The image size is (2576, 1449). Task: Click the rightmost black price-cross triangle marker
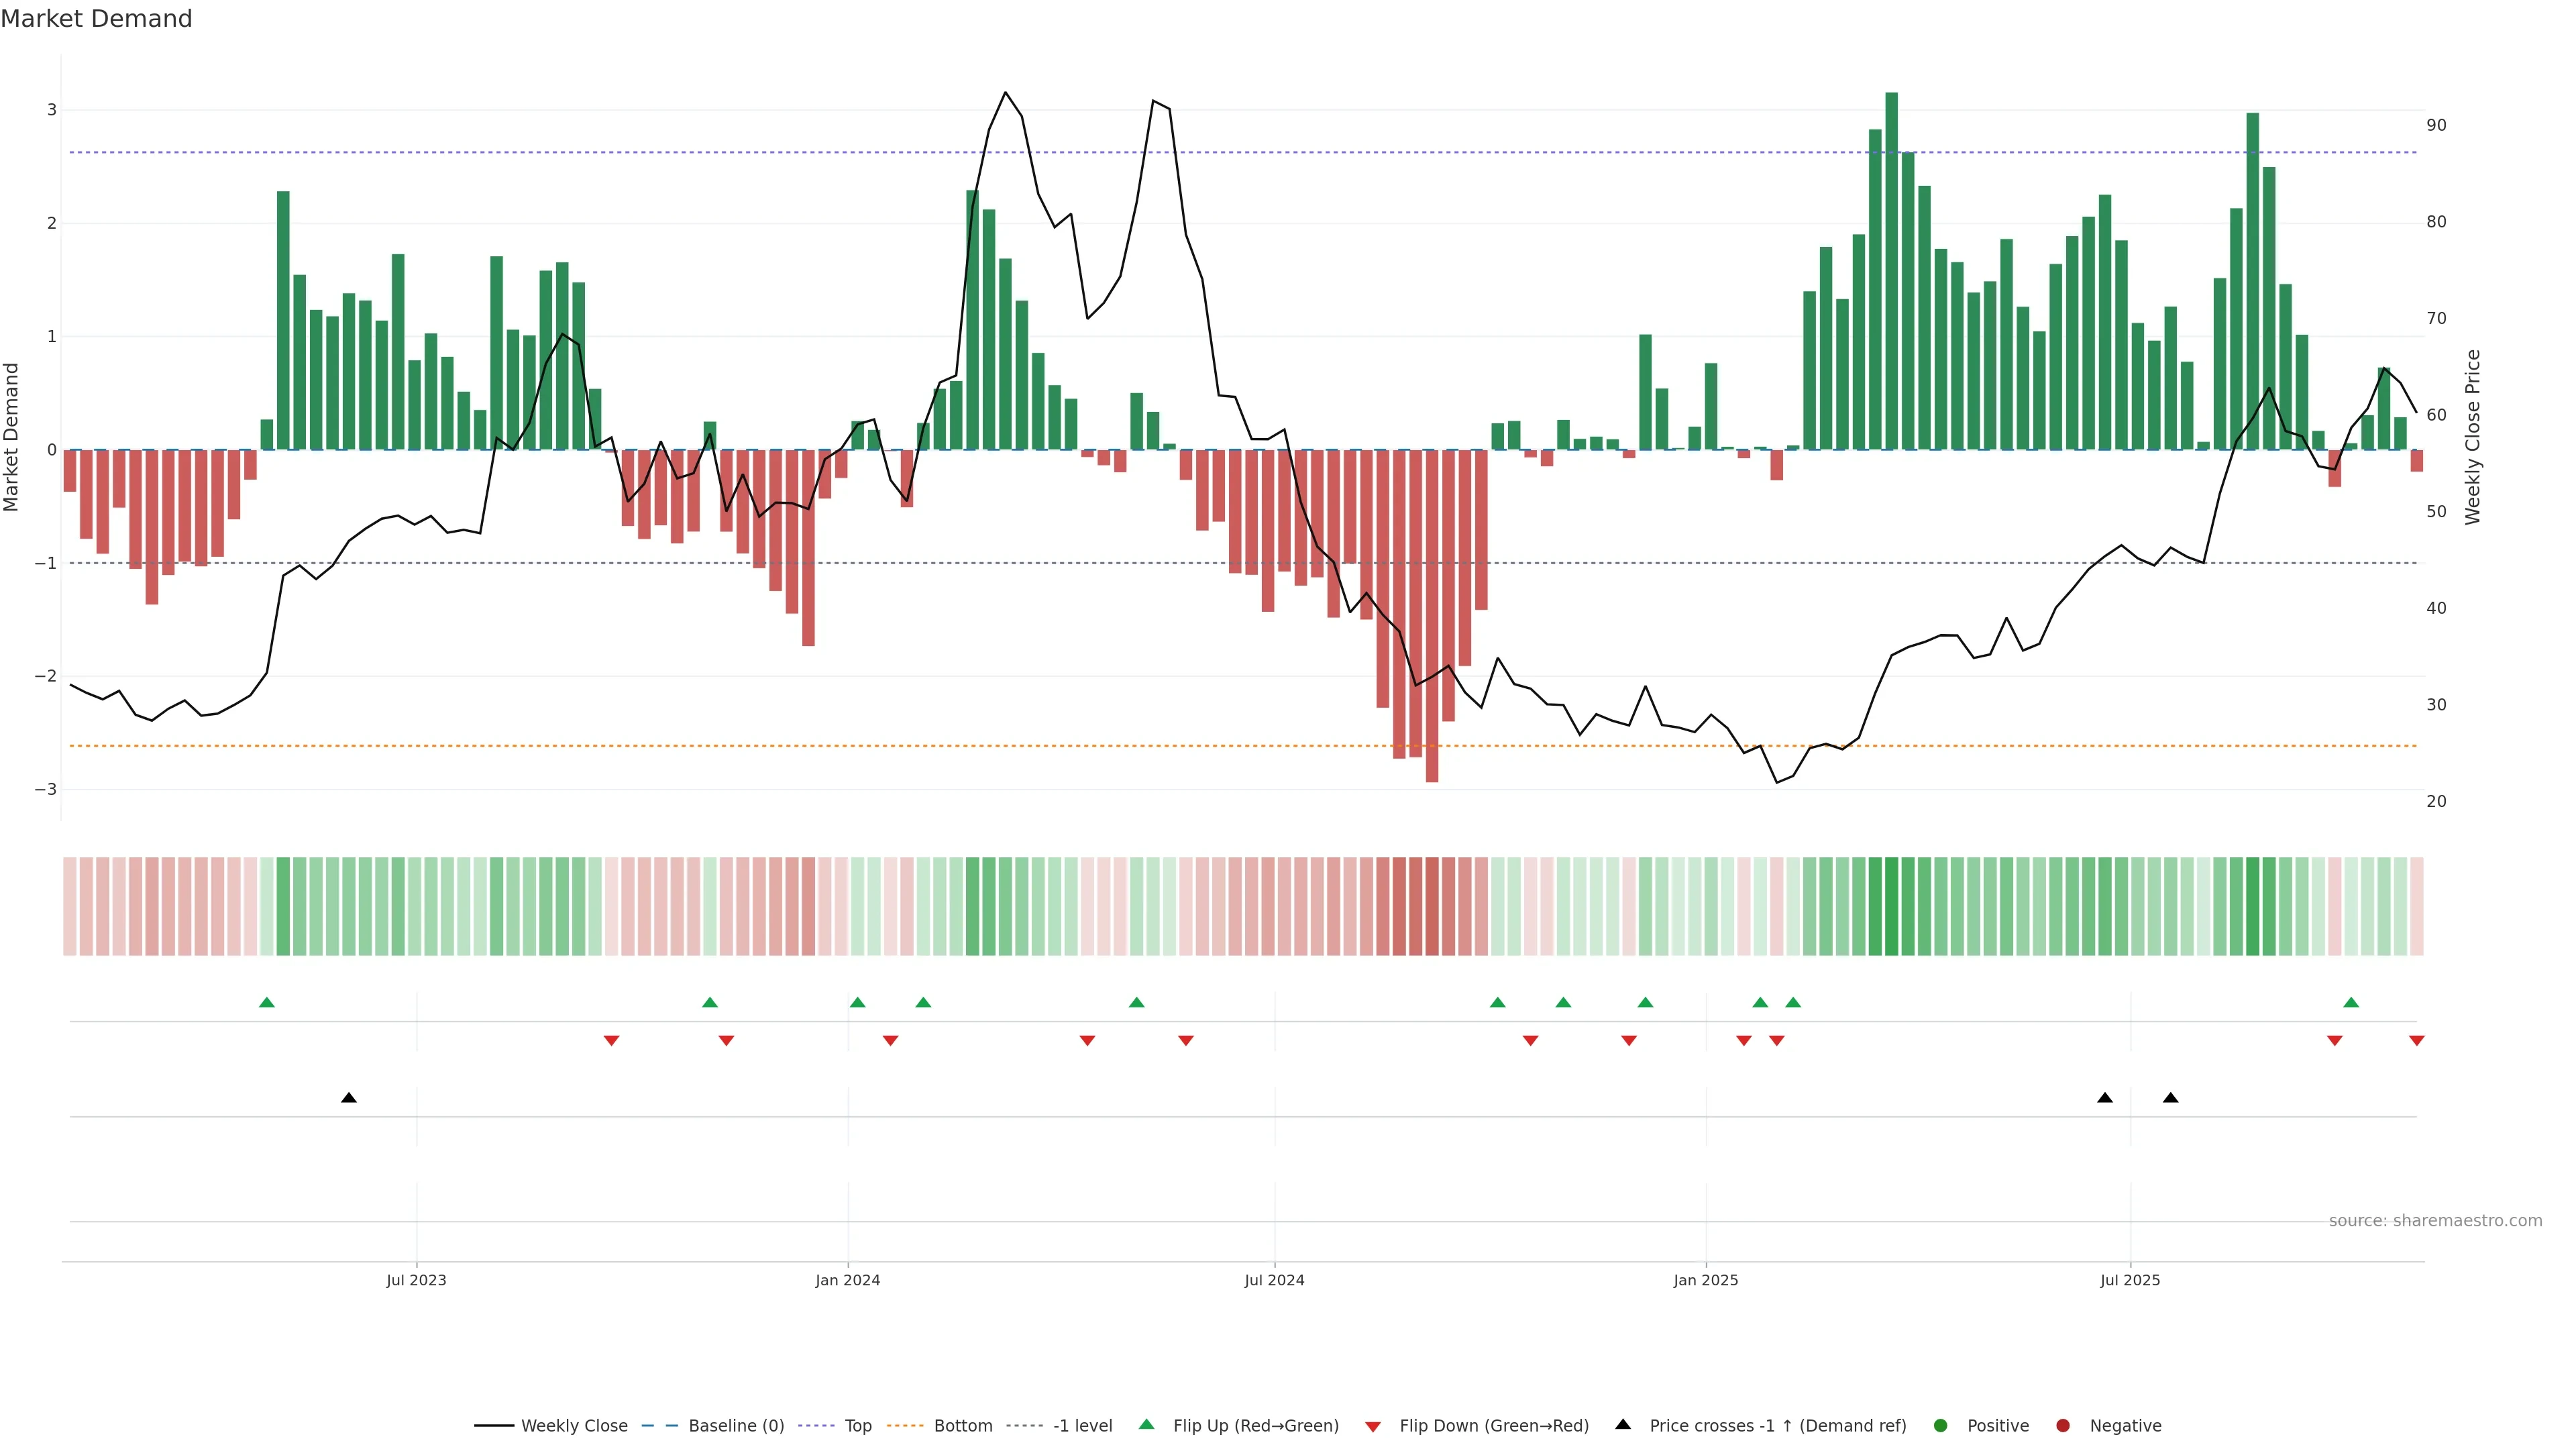(x=2170, y=1098)
